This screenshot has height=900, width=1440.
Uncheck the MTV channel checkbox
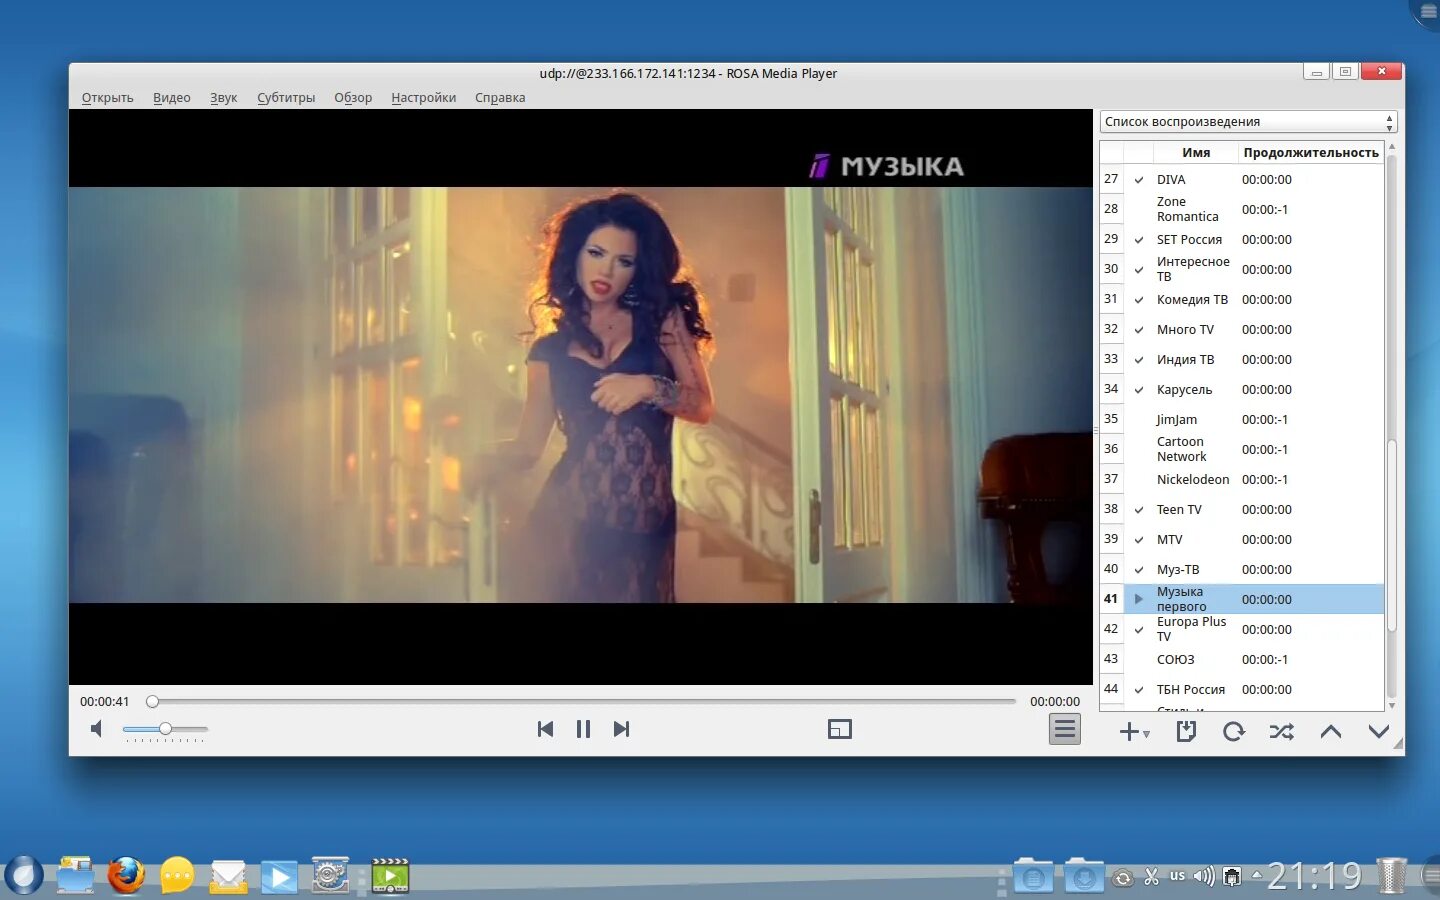[x=1139, y=539]
